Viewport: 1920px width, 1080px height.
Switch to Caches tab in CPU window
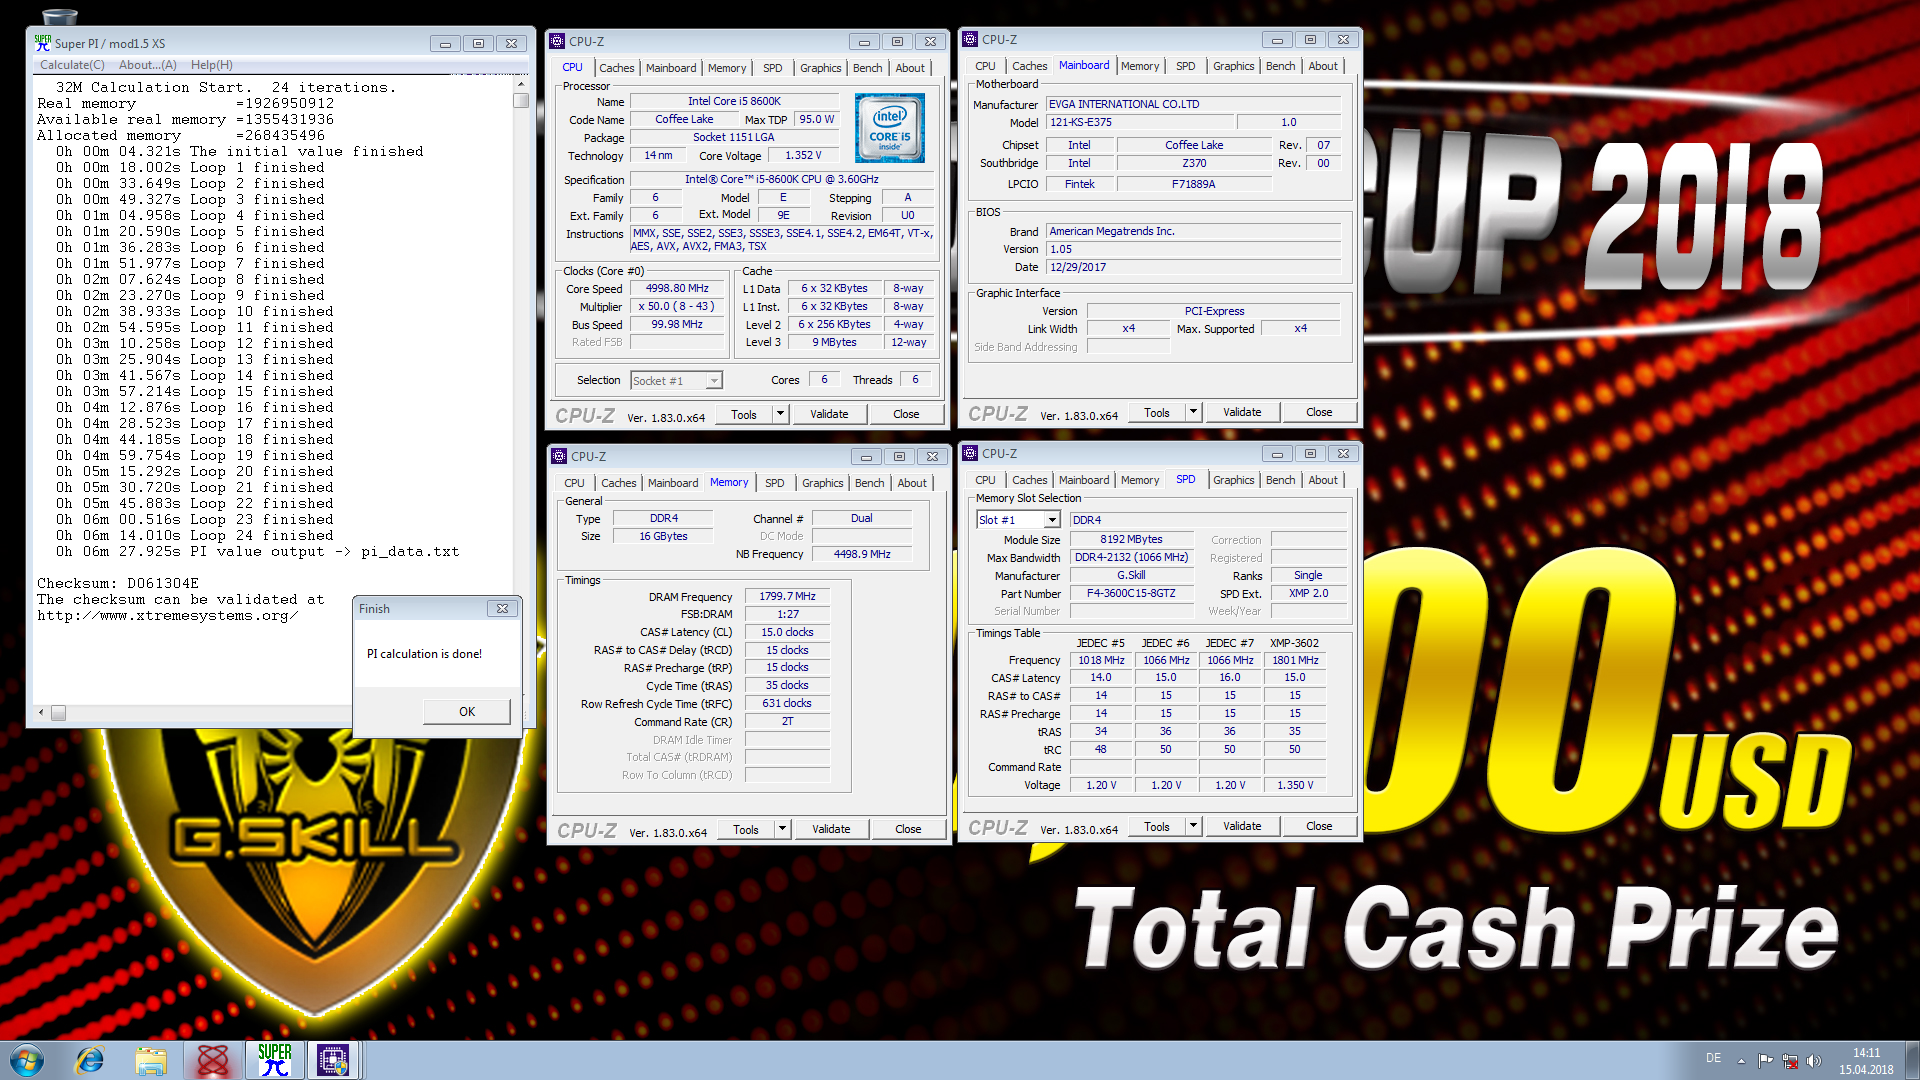(x=616, y=68)
